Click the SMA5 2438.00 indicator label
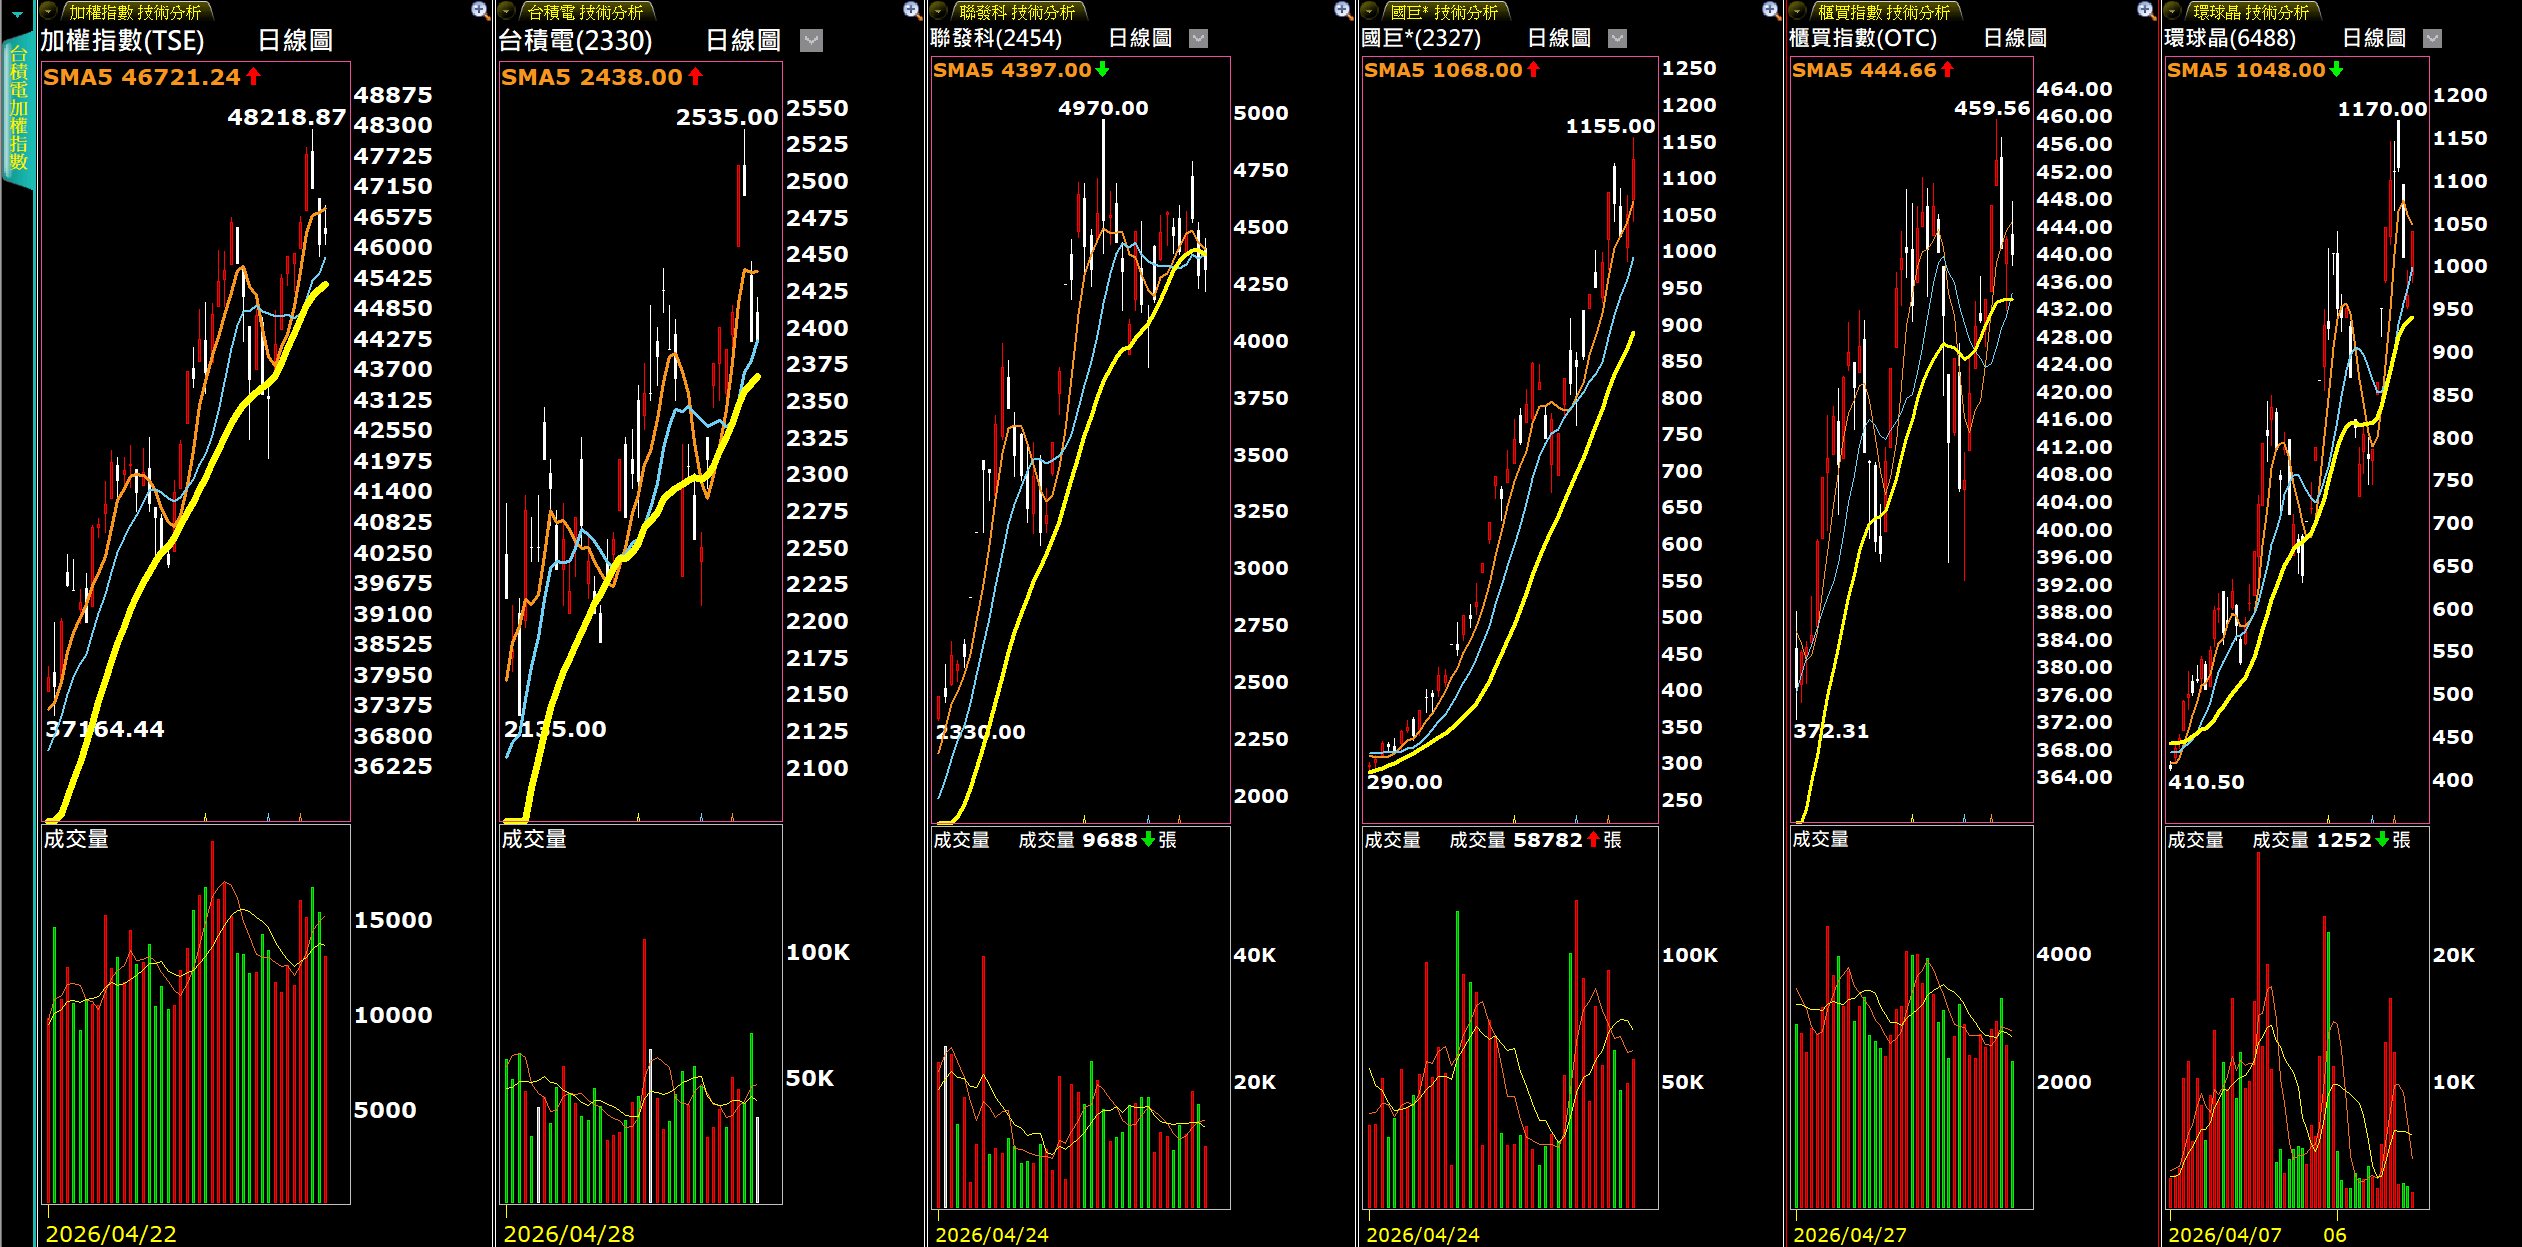Screen dimensions: 2522x1247 (x=602, y=77)
